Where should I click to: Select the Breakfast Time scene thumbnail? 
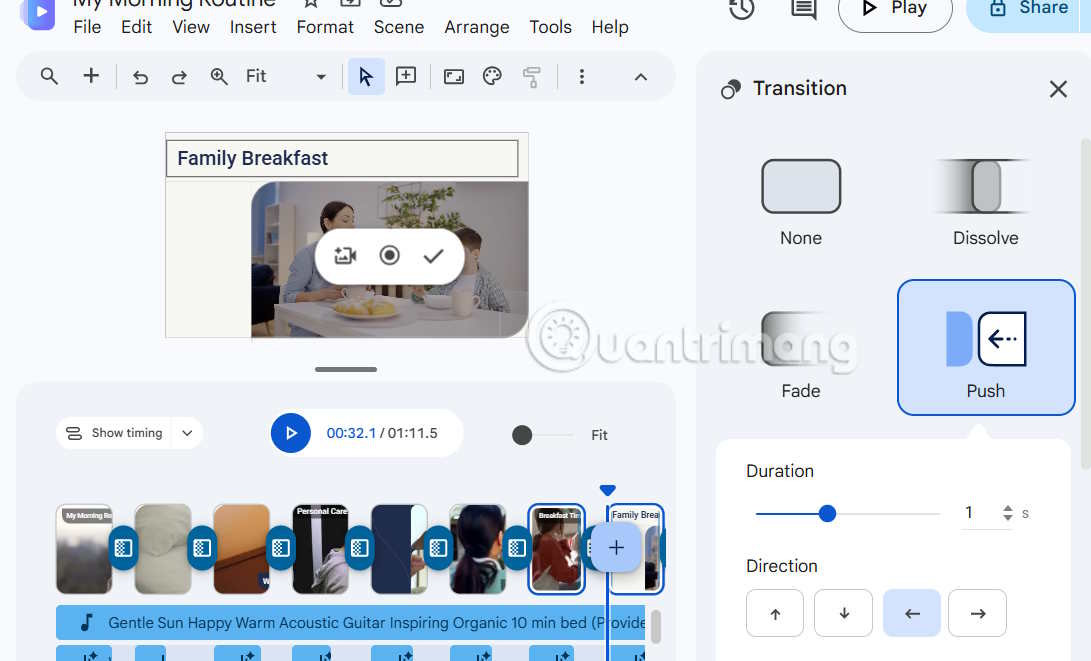tap(556, 548)
